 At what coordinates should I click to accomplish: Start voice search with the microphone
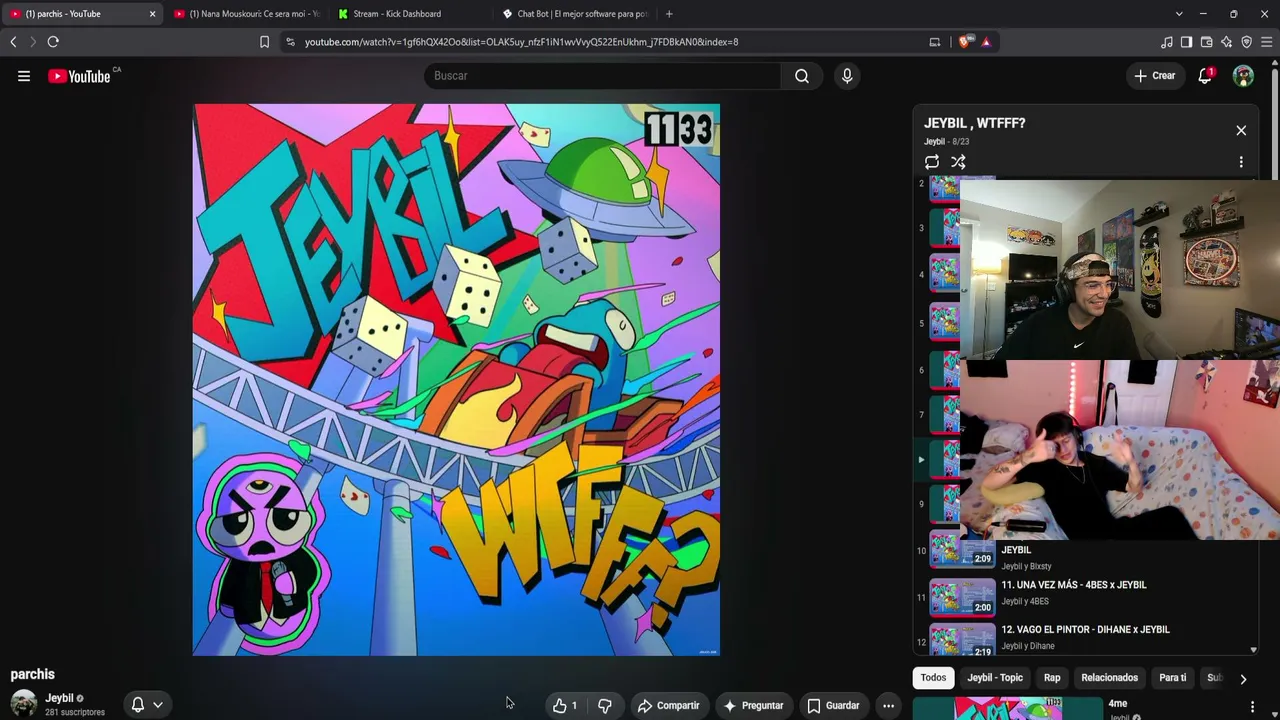point(847,76)
